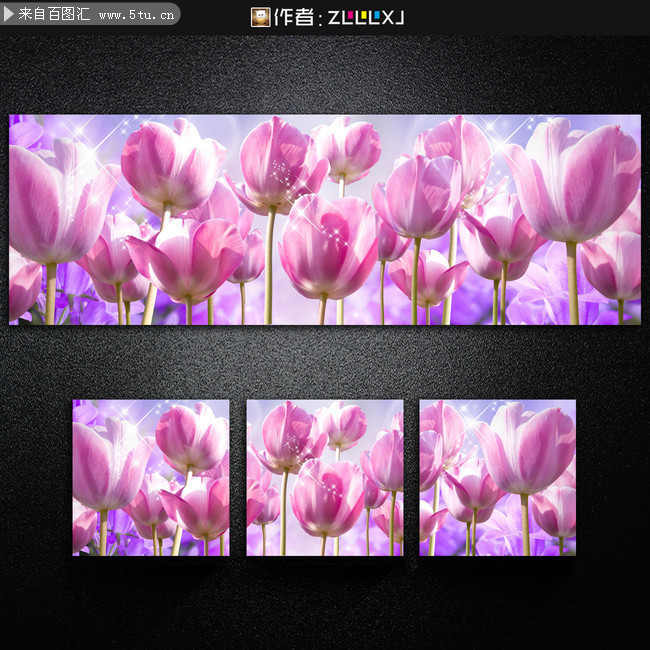Click the author avatar icon
Image resolution: width=650 pixels, height=650 pixels.
point(260,17)
